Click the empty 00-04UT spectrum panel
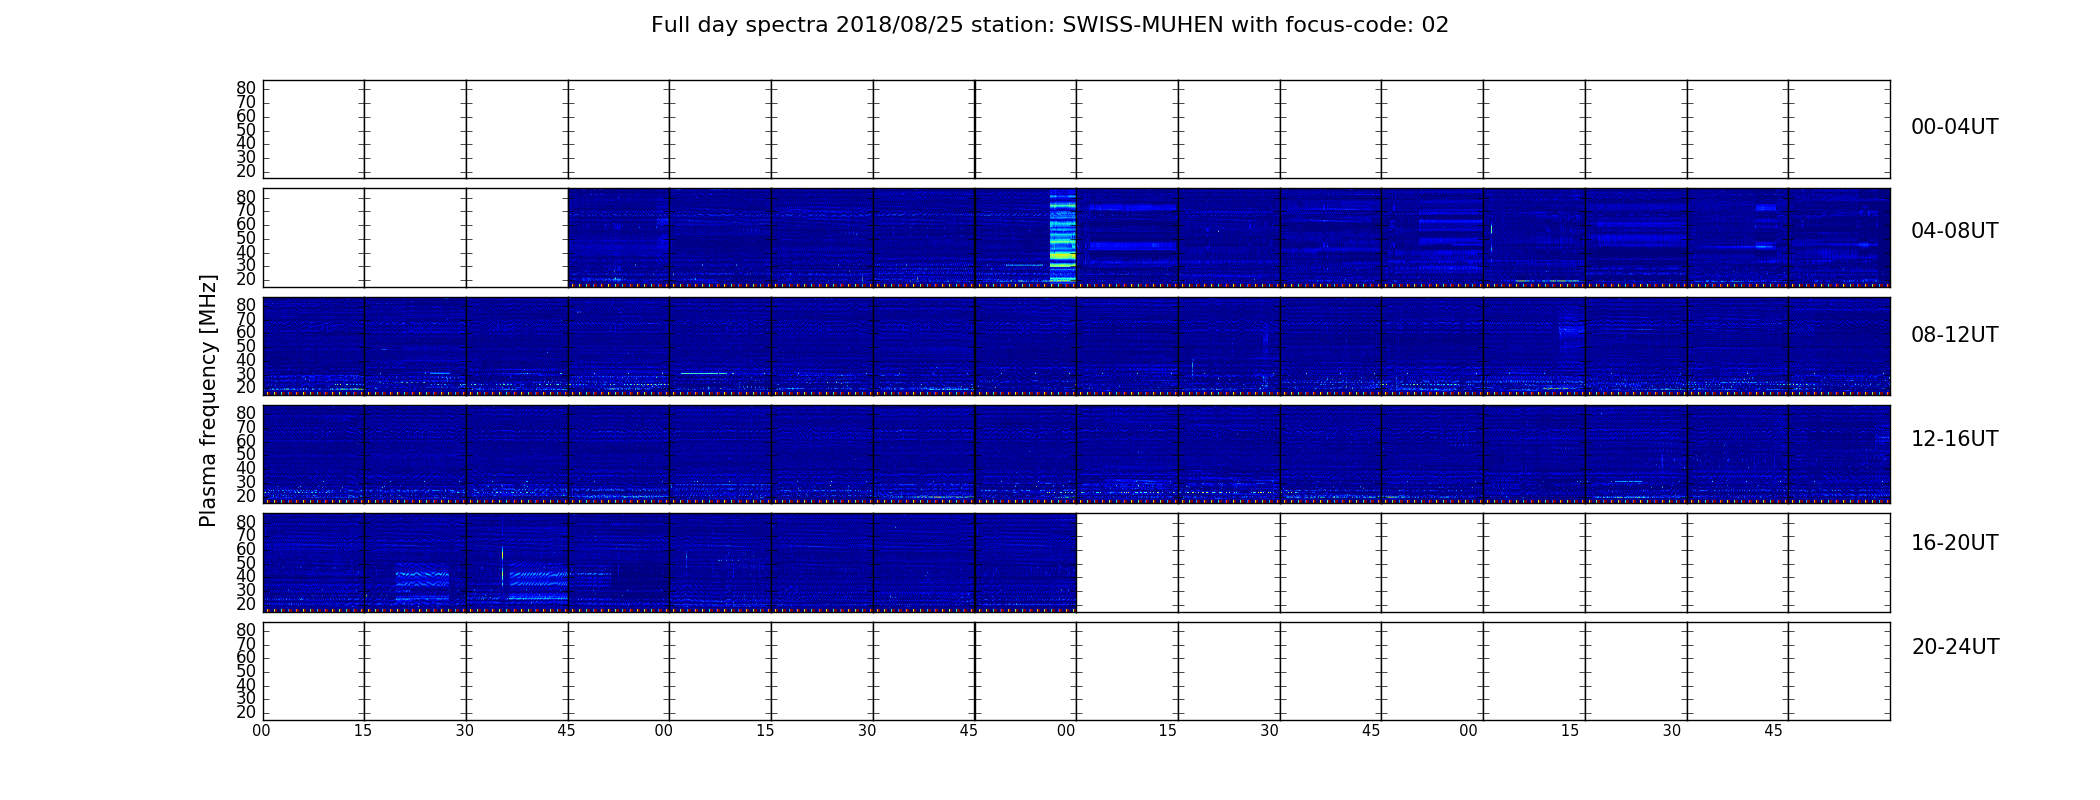2100x800 pixels. [x=1076, y=129]
